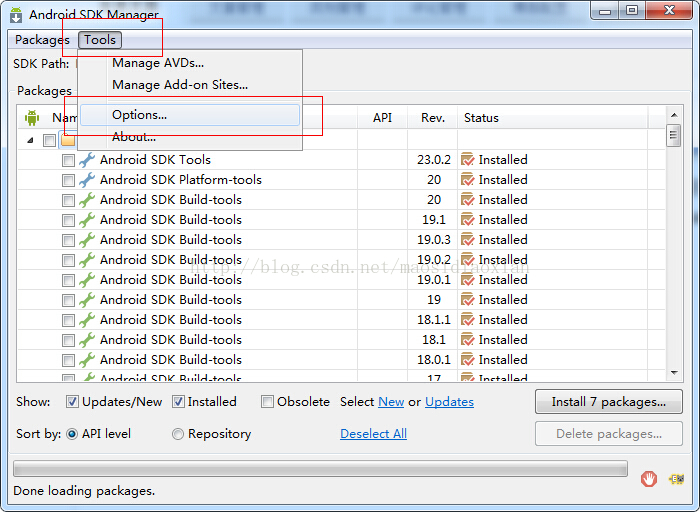
Task: Follow the Updates selection link
Action: (449, 402)
